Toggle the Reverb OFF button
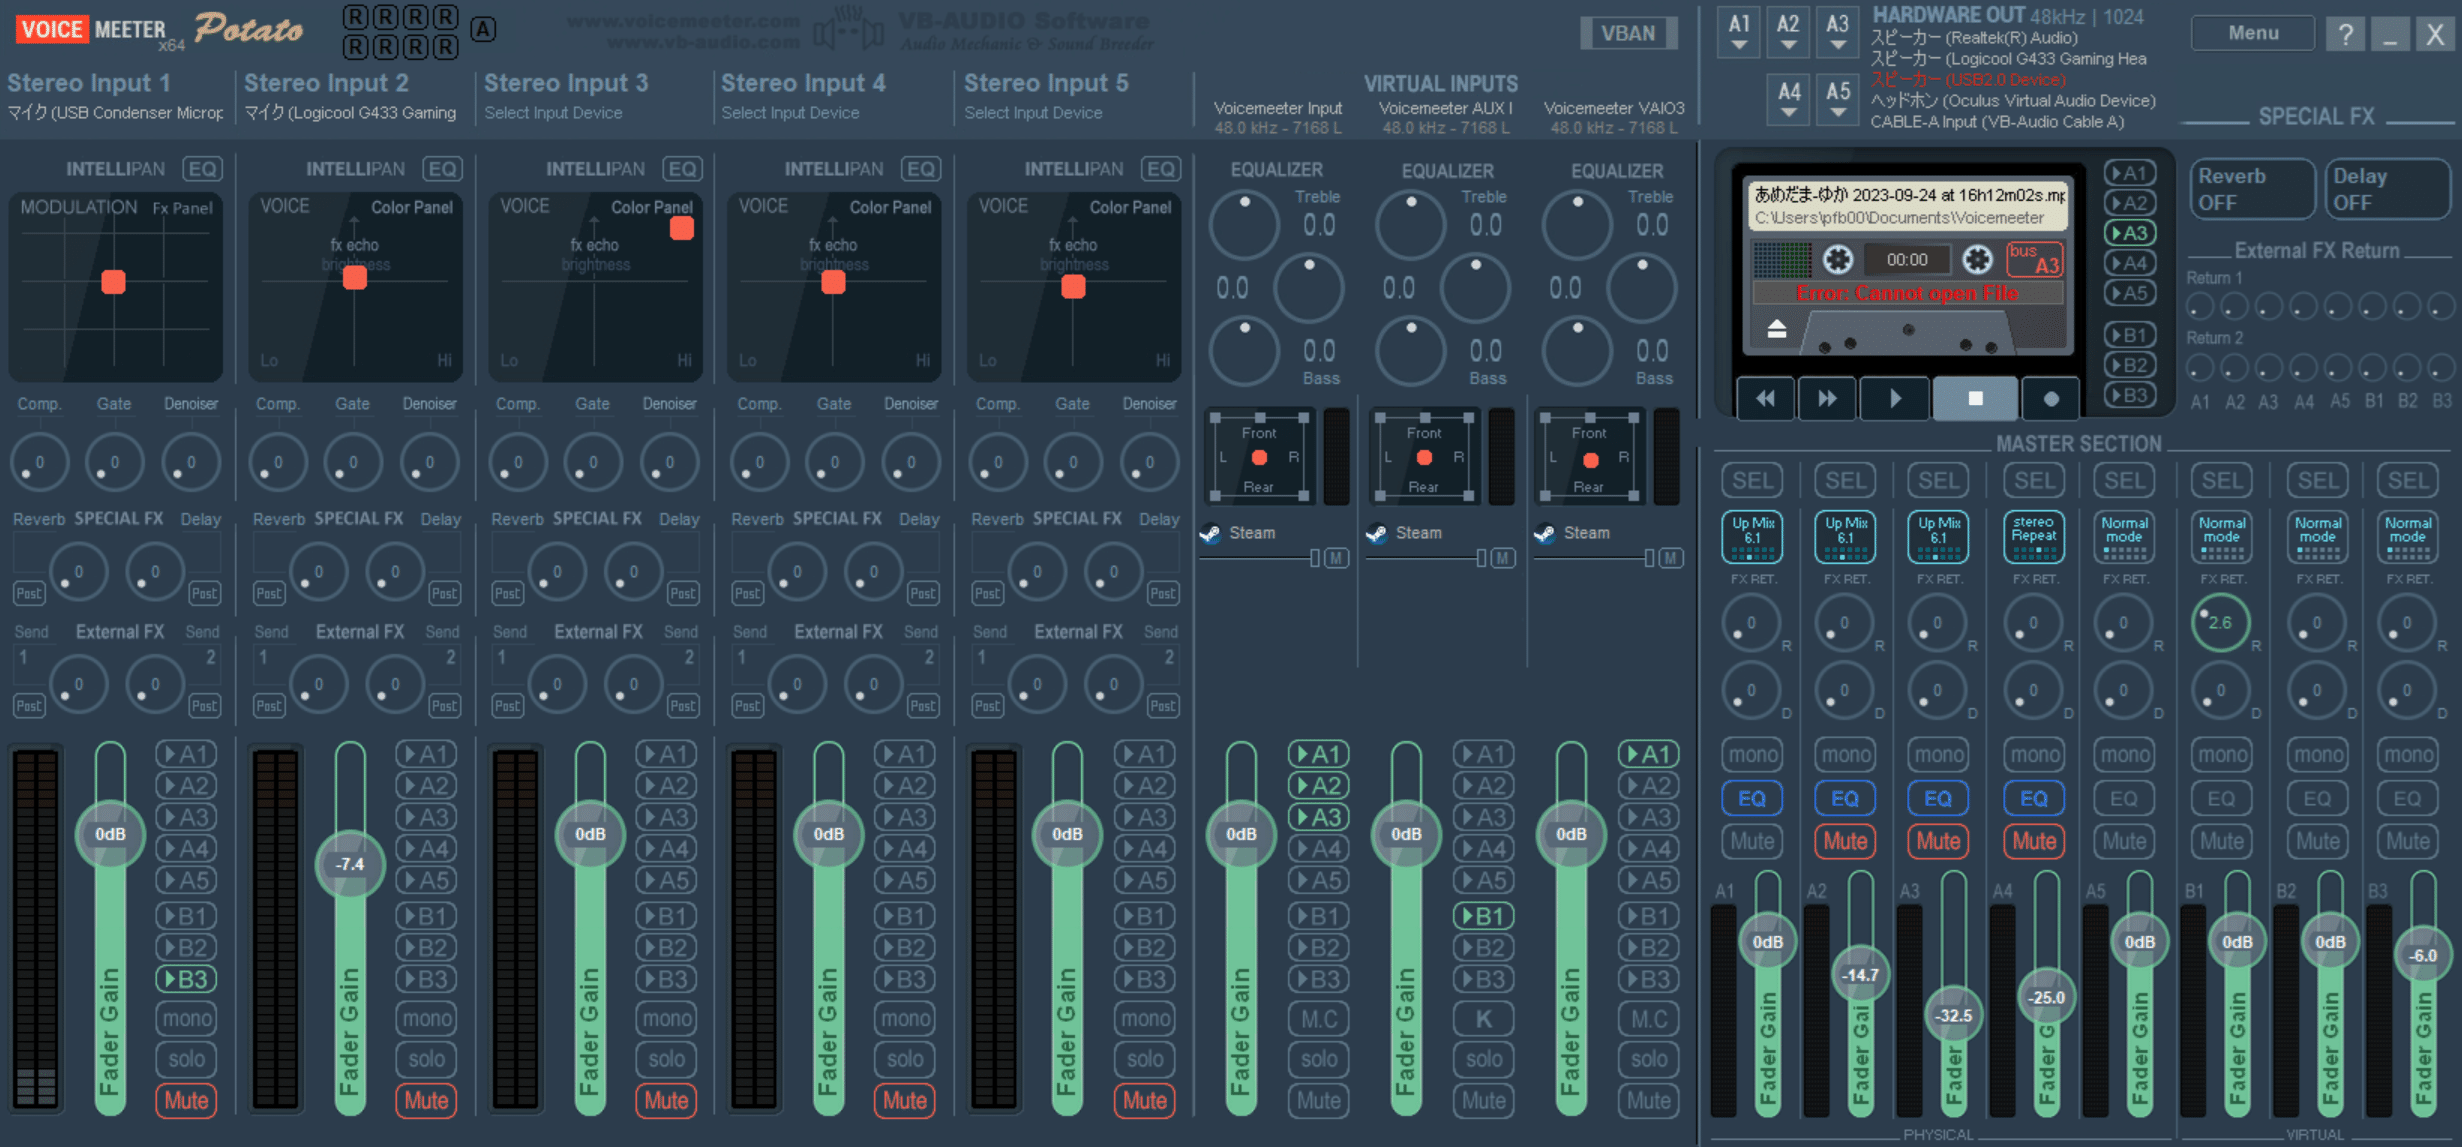 [2251, 189]
